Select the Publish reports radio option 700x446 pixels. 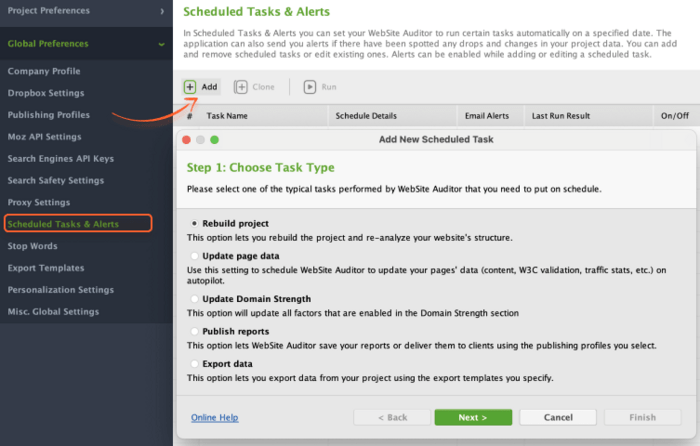click(x=194, y=331)
